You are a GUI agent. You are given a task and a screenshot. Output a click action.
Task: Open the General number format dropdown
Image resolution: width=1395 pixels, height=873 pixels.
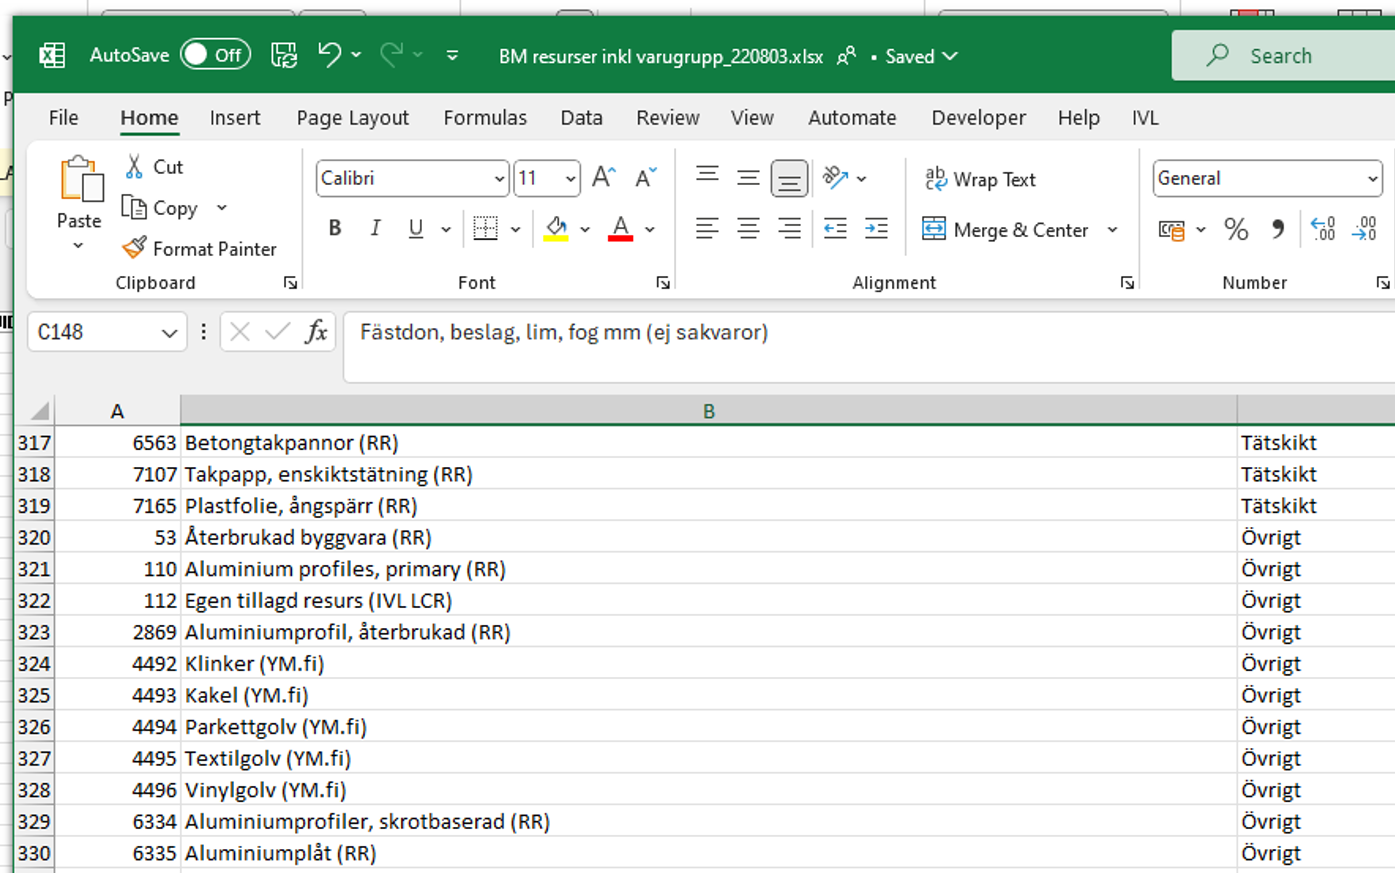pyautogui.click(x=1372, y=179)
